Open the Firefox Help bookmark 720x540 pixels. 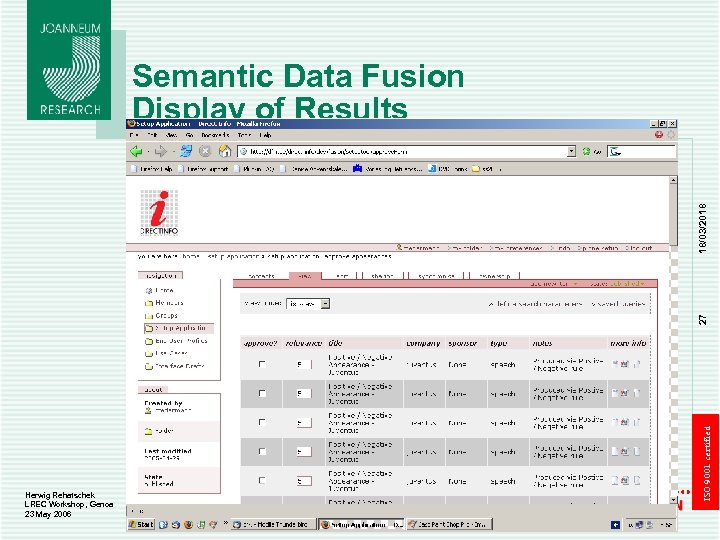(x=152, y=169)
